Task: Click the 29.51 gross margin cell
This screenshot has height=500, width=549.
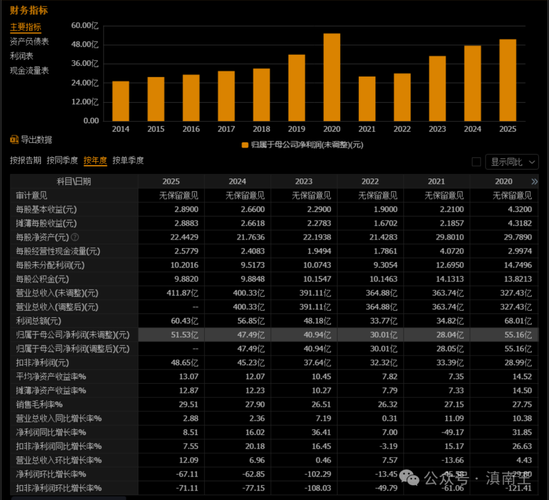Action: (188, 405)
